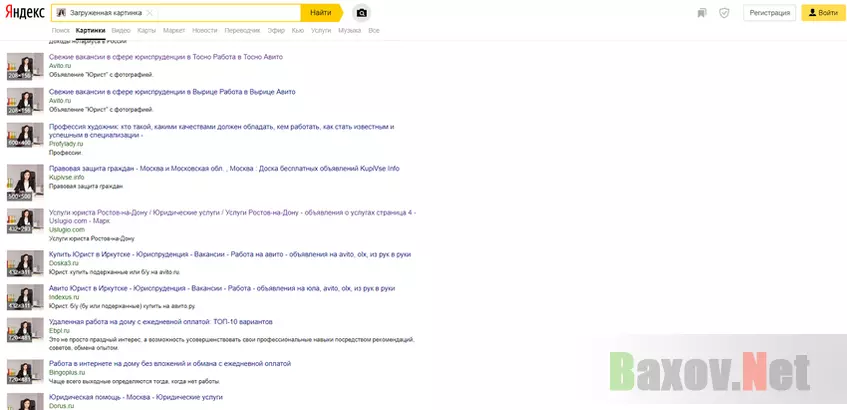Click the Dorus.ru domain link
Screen dimensions: 847x410
(x=62, y=406)
